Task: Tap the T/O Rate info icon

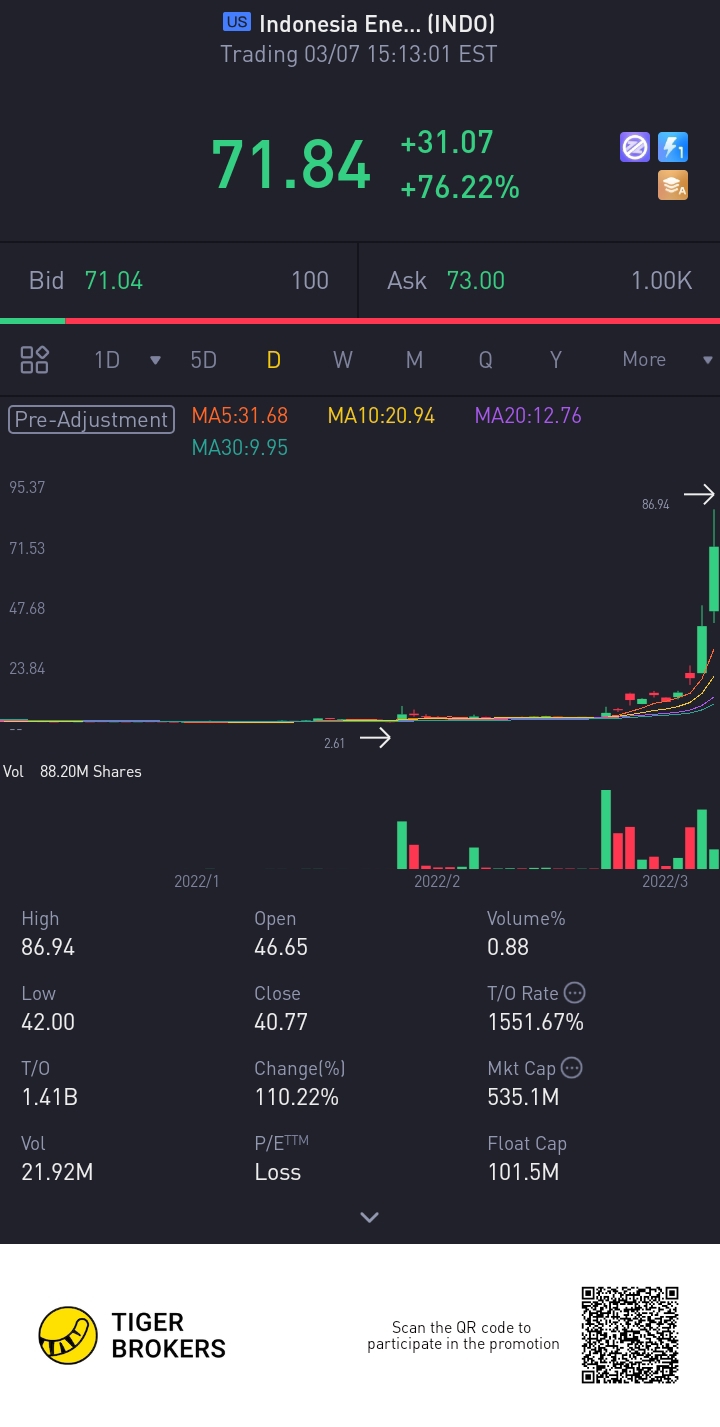Action: [575, 993]
